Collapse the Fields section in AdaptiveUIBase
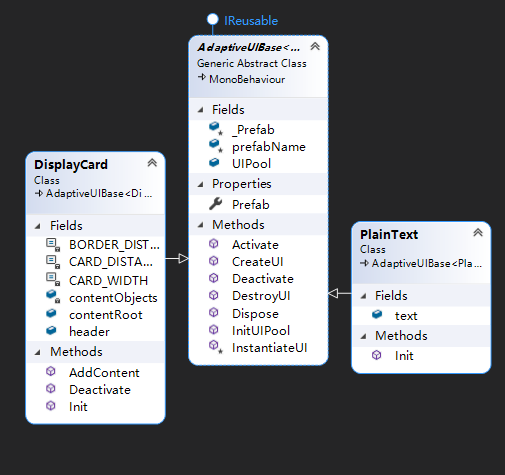 (200, 110)
